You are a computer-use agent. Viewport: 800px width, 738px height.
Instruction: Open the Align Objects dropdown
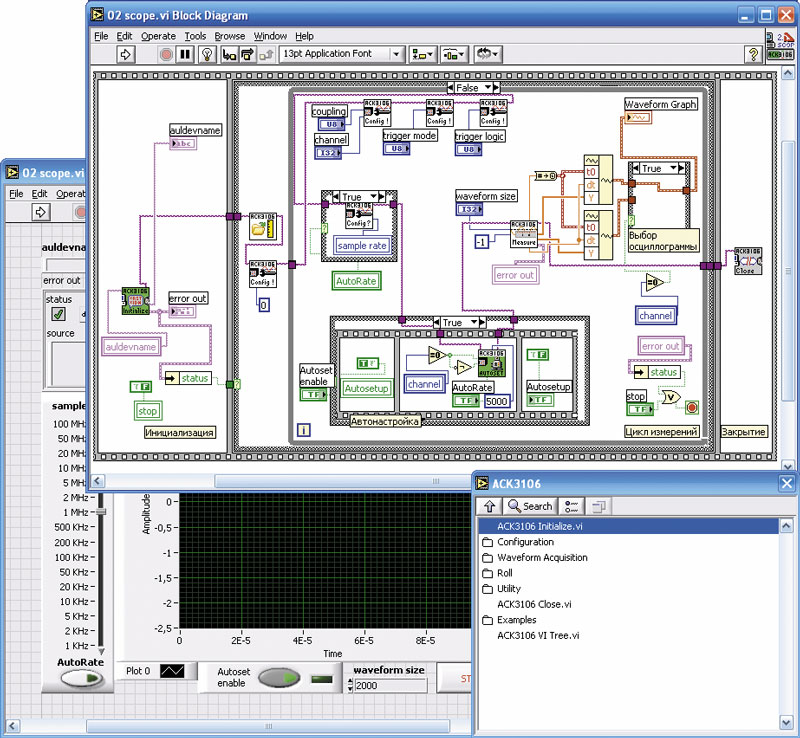point(422,55)
